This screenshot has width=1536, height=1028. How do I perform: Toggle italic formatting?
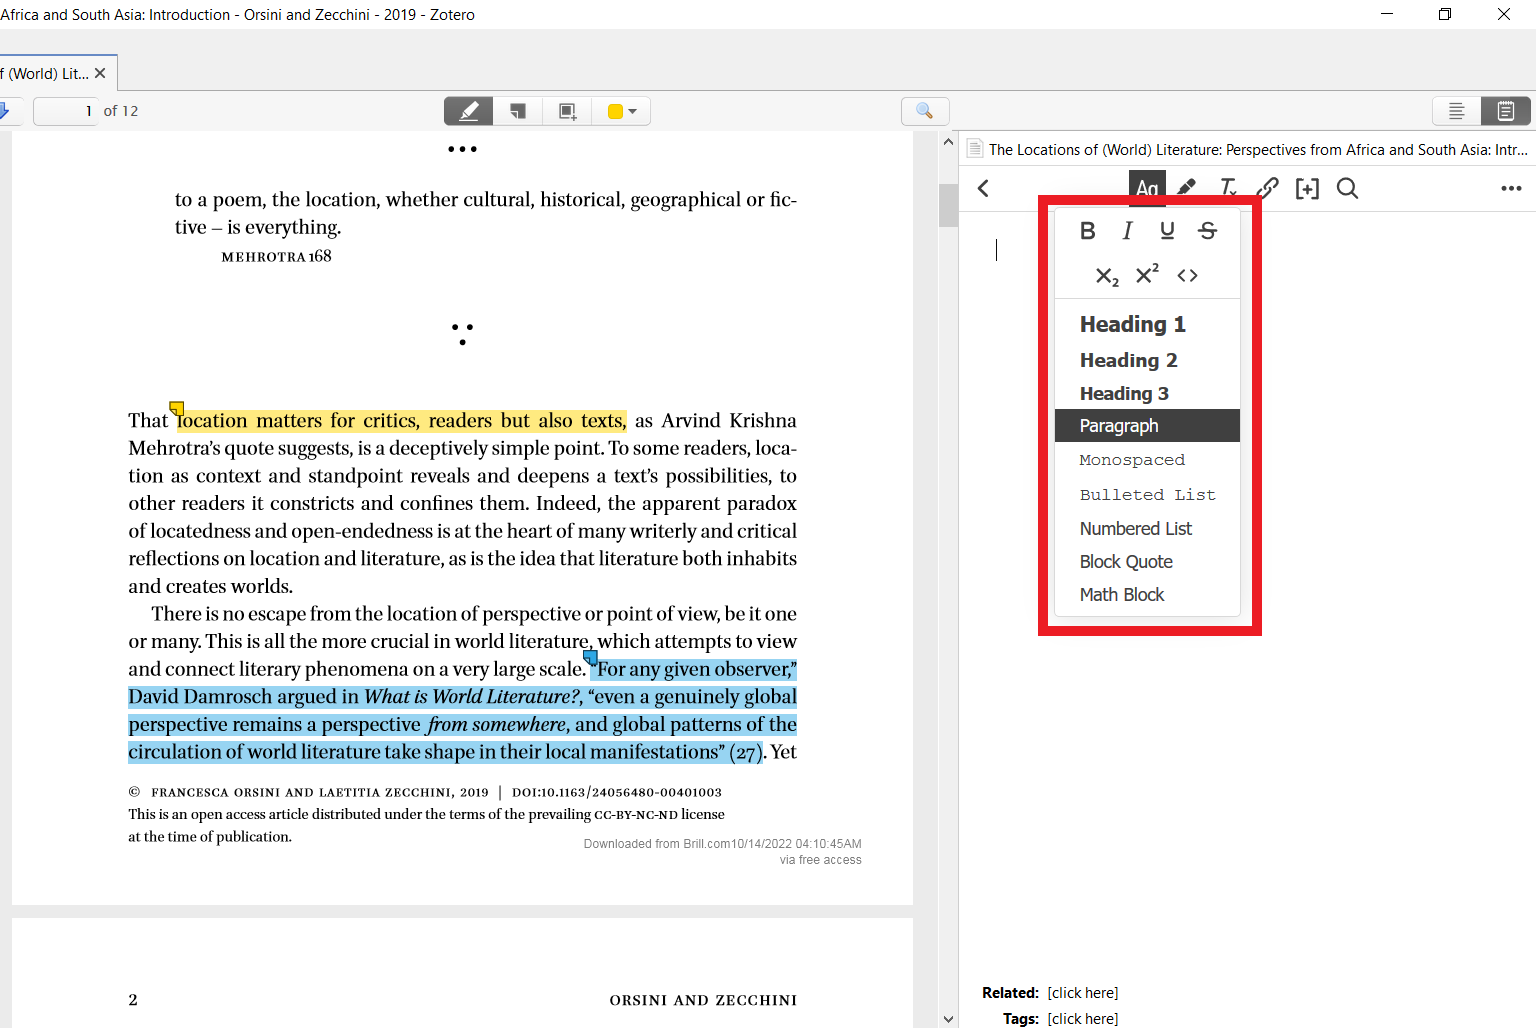pos(1127,230)
